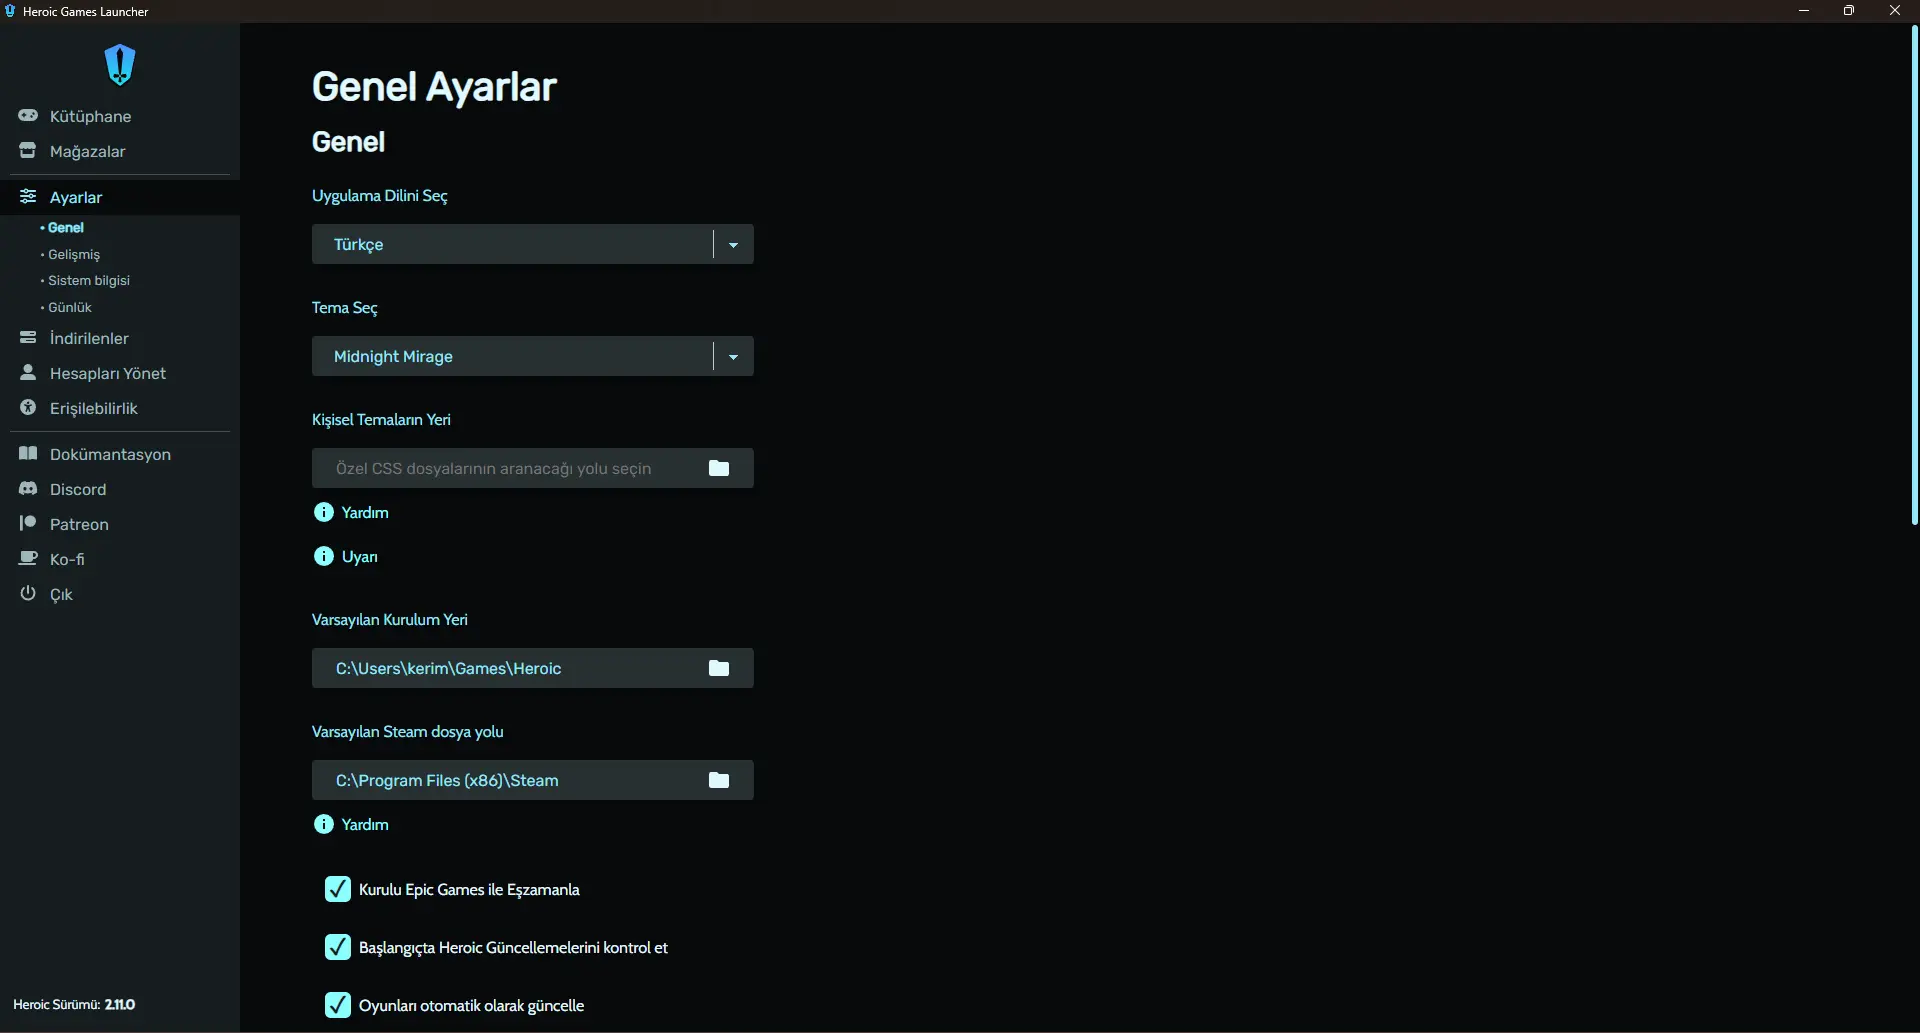The height and width of the screenshot is (1033, 1920).
Task: Click the vertical scrollbar thumb
Action: [x=1914, y=275]
